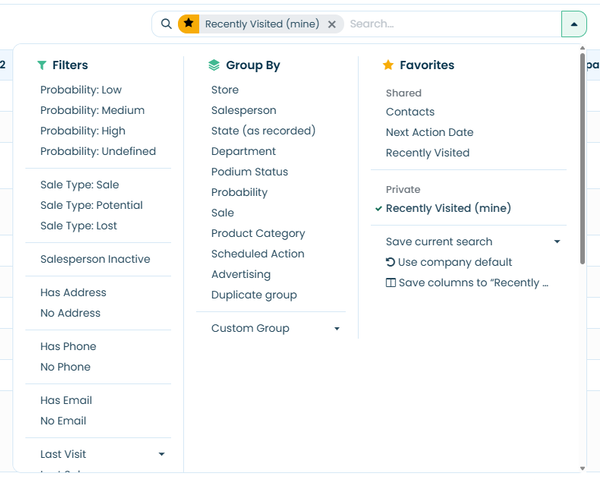
Task: Enable the Has Address filter
Action: [73, 292]
